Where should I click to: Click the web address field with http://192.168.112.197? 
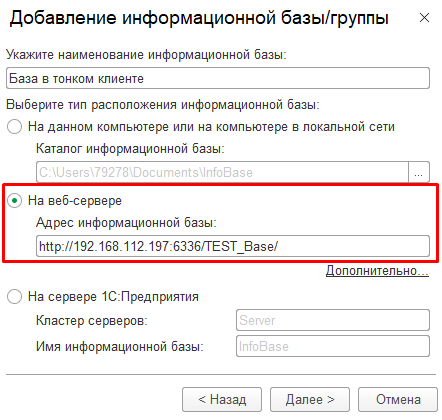(233, 246)
